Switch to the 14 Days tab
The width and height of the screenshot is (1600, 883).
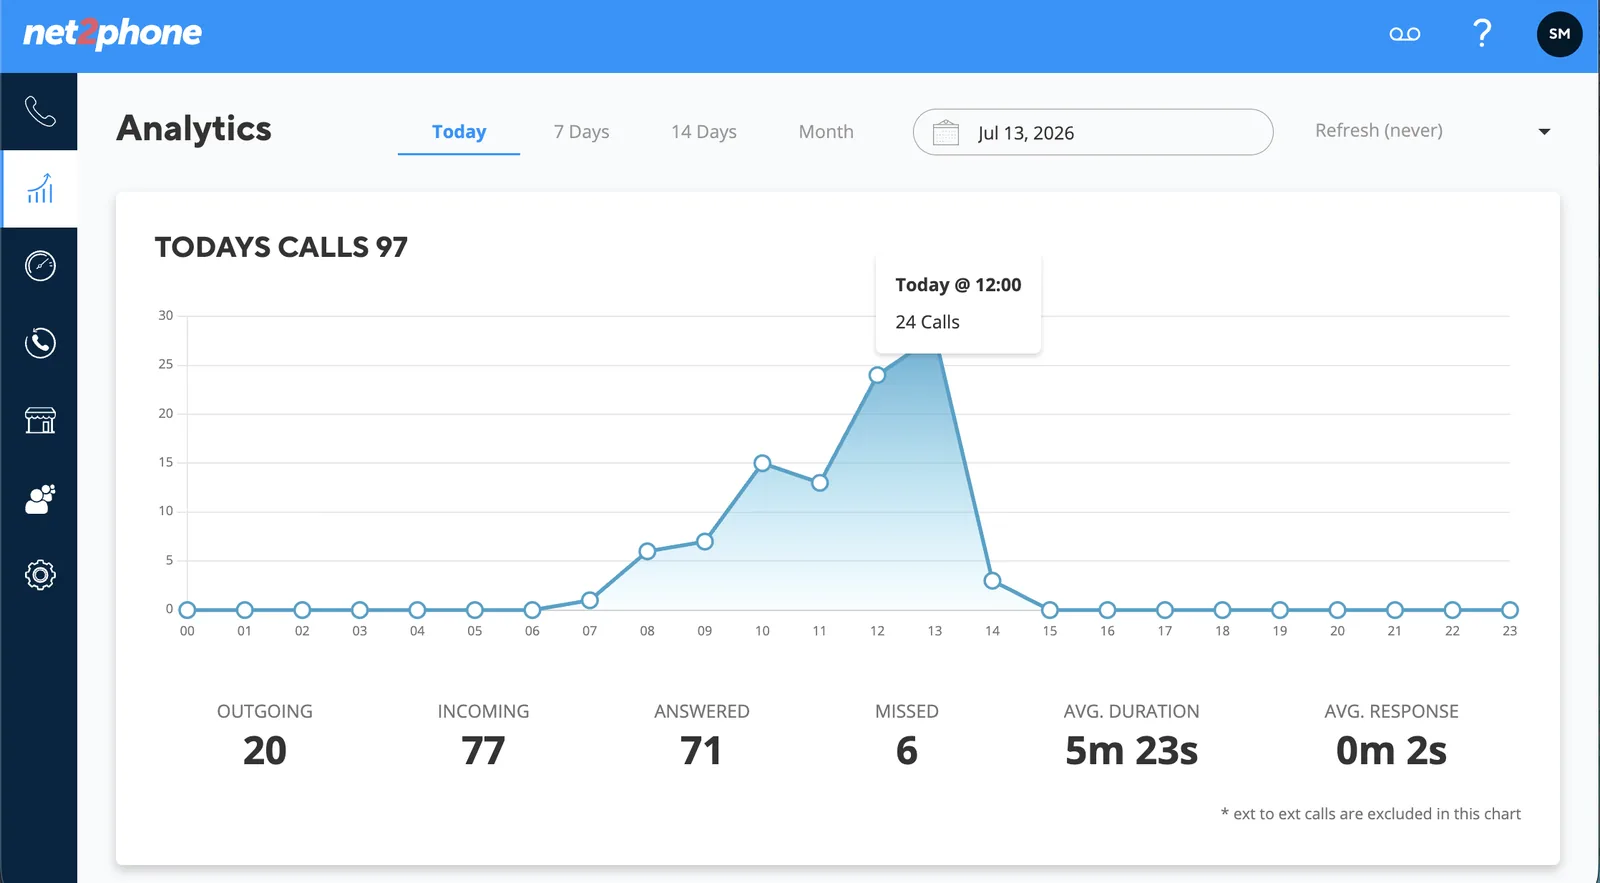tap(704, 132)
